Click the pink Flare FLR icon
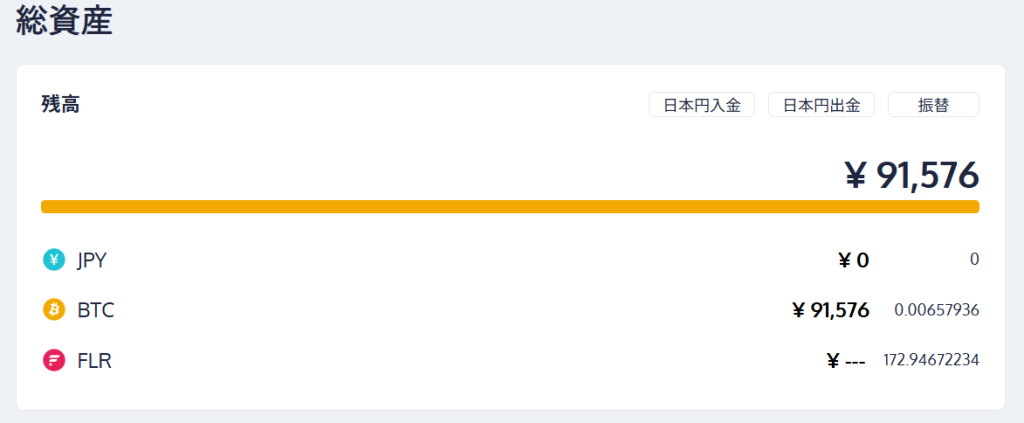 (54, 360)
